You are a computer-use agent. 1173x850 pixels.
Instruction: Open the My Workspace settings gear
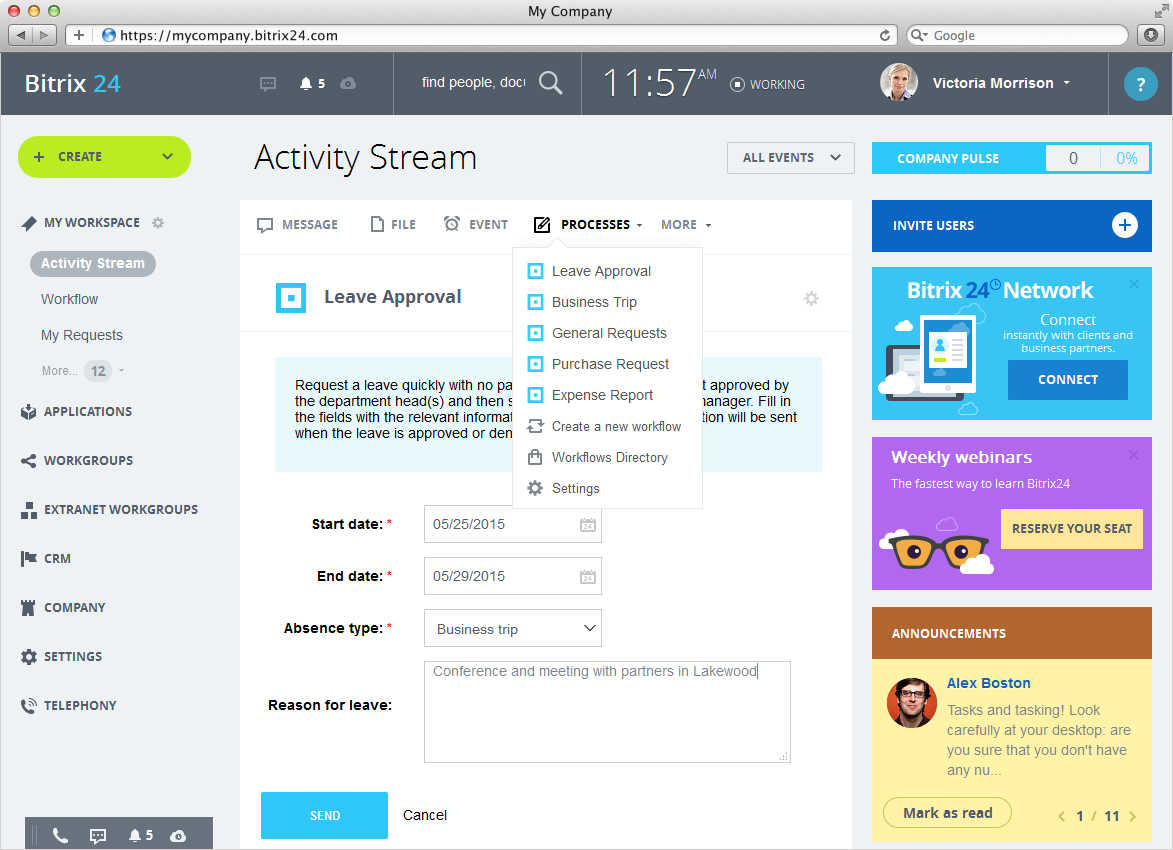158,223
